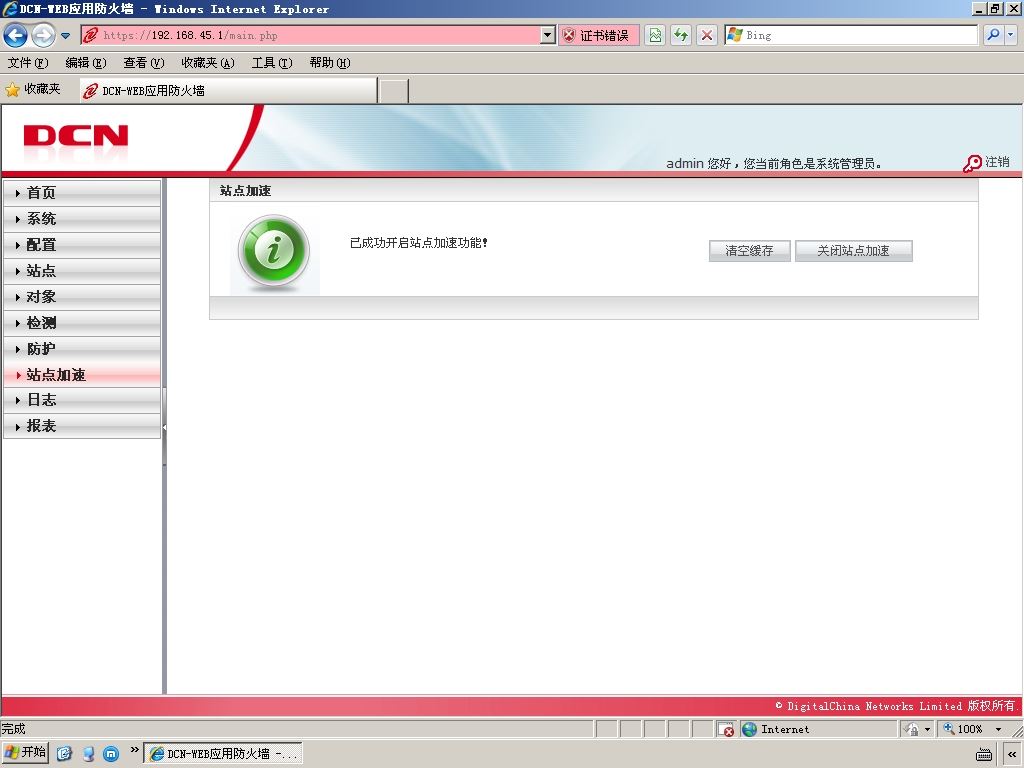Open the 编辑(E) menu
The width and height of the screenshot is (1024, 768).
tap(86, 63)
